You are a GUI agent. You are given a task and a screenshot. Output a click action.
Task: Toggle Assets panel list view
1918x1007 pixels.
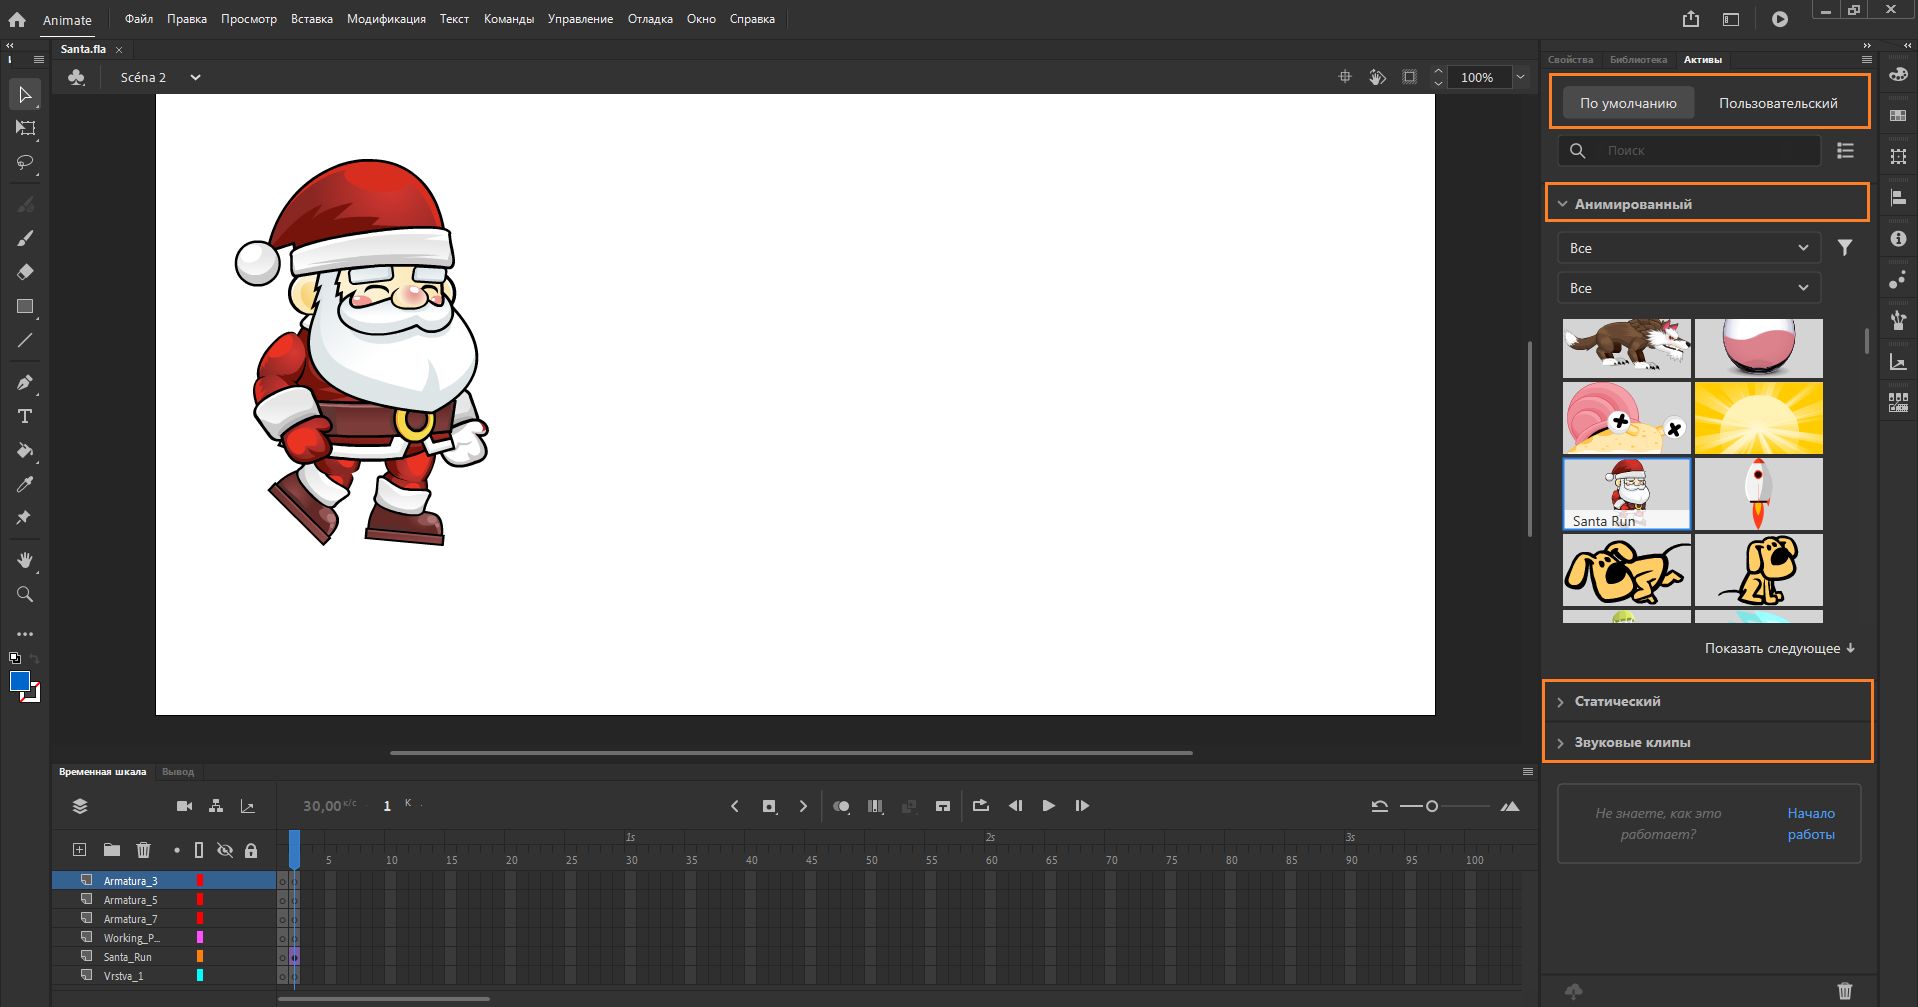(x=1846, y=150)
